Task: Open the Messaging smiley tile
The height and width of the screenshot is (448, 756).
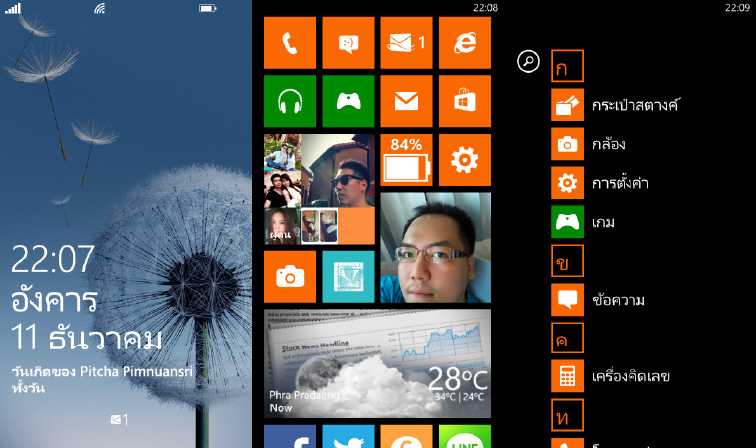Action: point(348,43)
